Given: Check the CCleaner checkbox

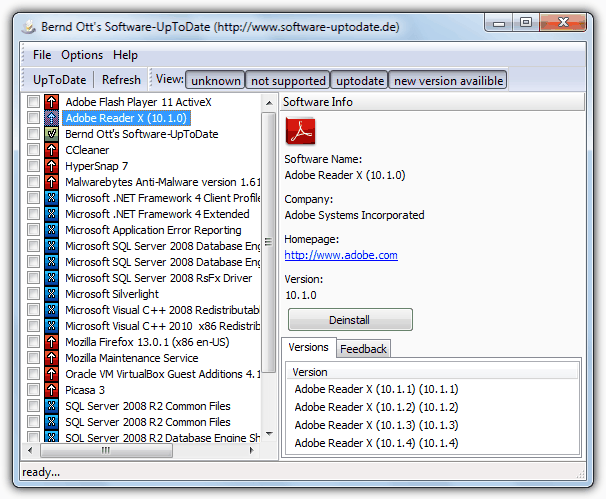Looking at the screenshot, I should click(x=33, y=150).
